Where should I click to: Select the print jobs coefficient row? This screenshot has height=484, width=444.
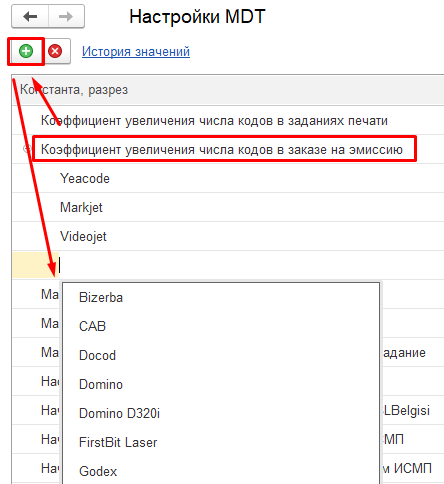click(x=228, y=120)
